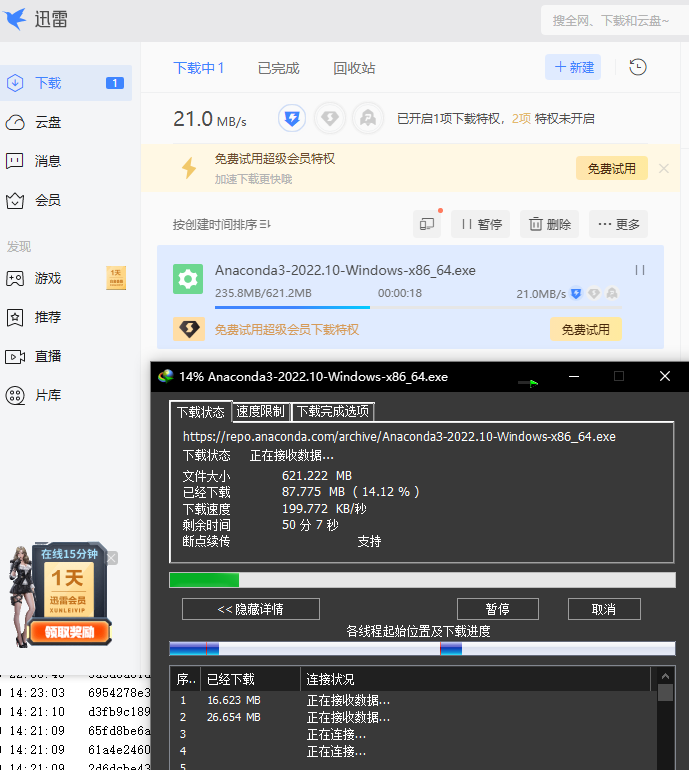Click the small gray diamond icon in task row
The width and height of the screenshot is (689, 770).
tap(594, 293)
